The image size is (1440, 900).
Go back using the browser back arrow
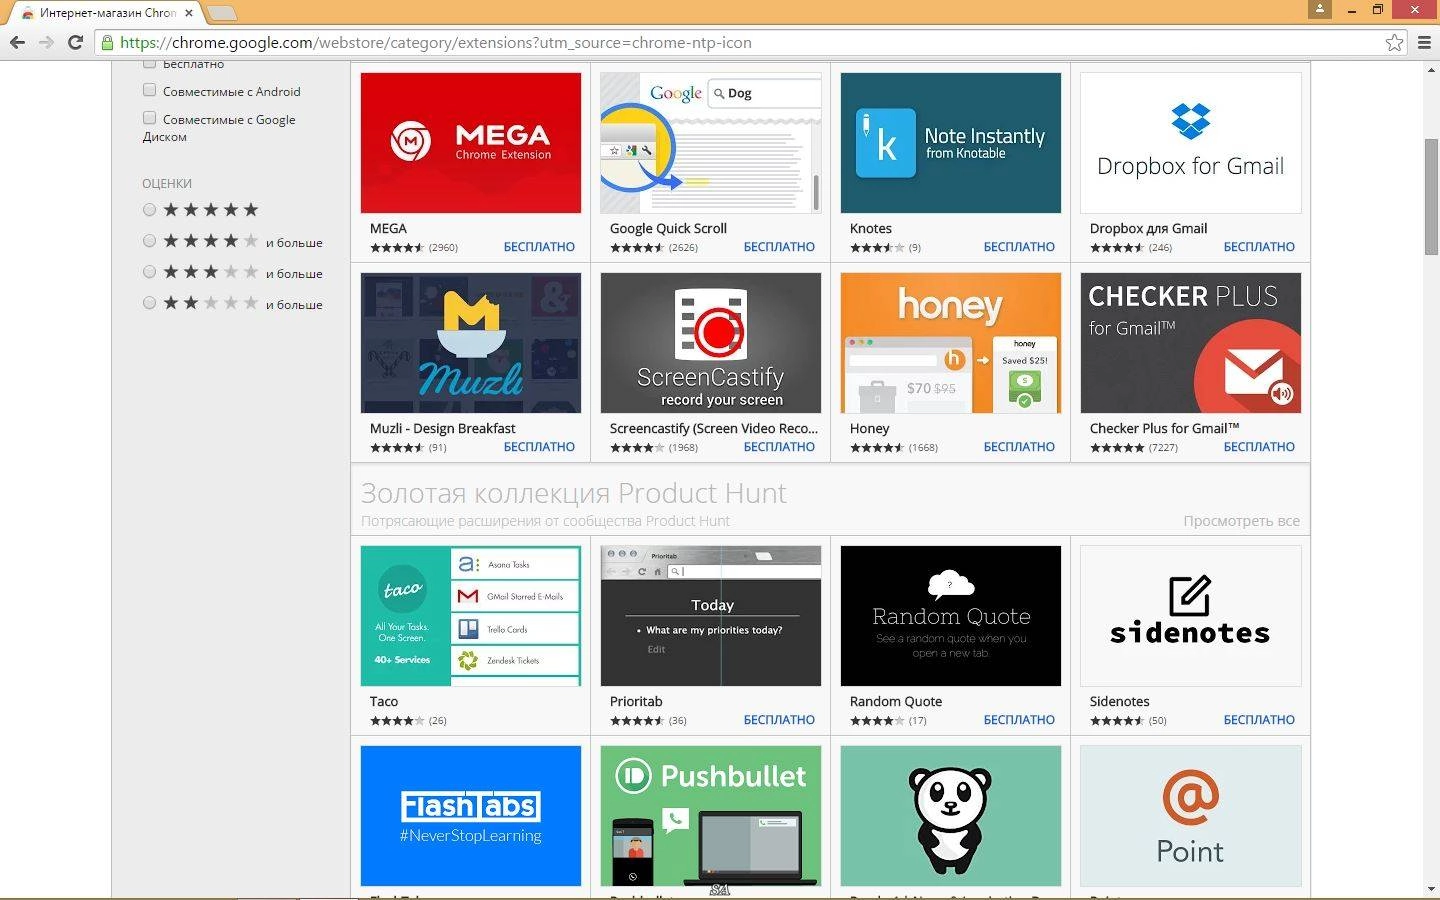[x=17, y=42]
